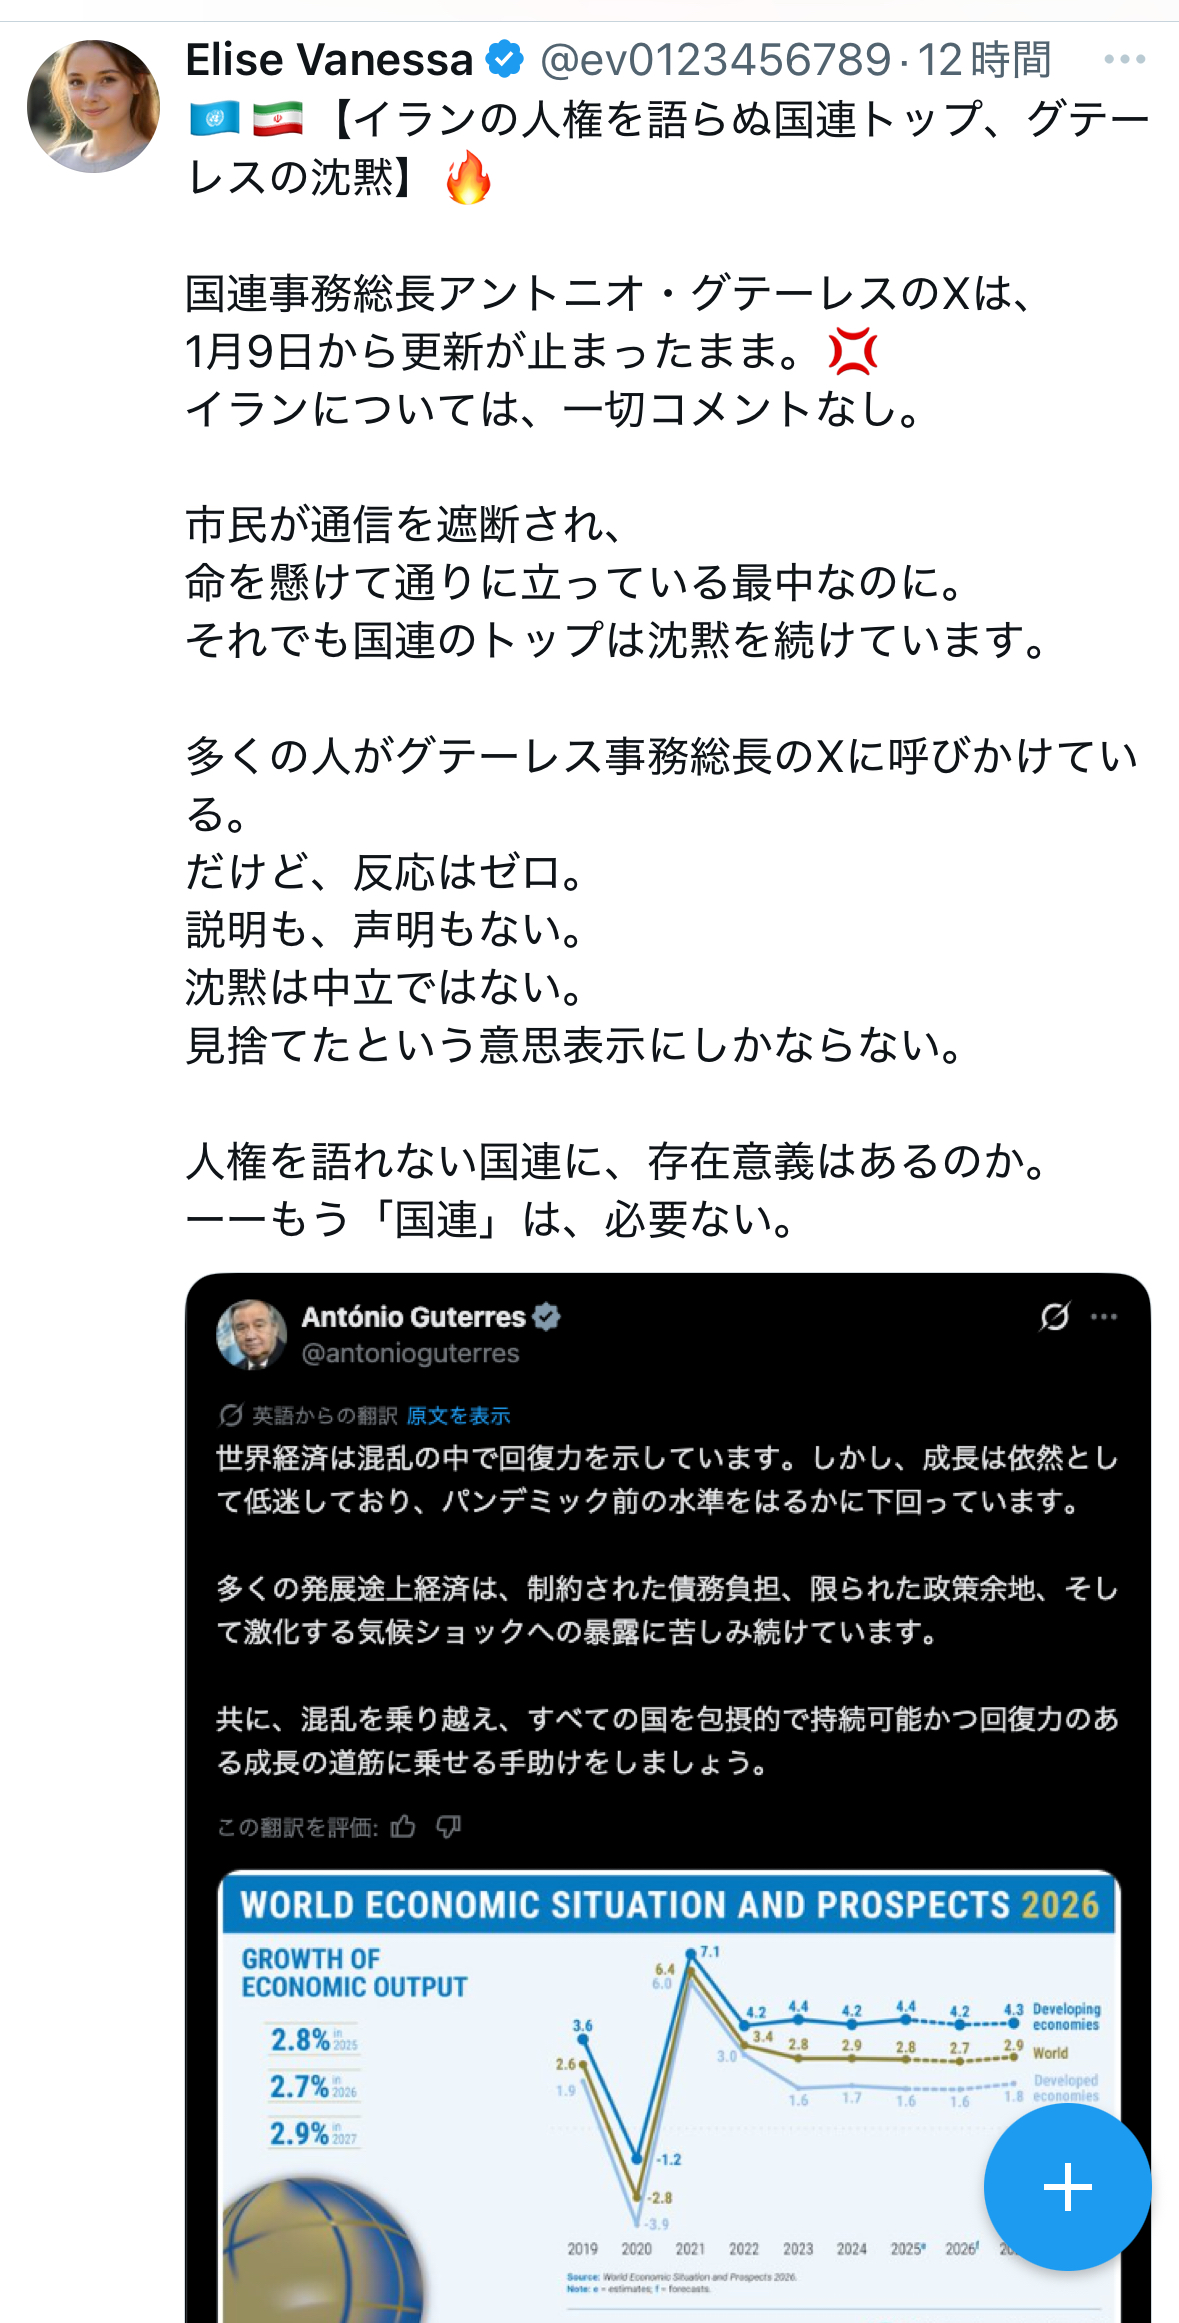Tap the verified badge beside António Guterres
This screenshot has height=2323, width=1179.
coord(547,1317)
